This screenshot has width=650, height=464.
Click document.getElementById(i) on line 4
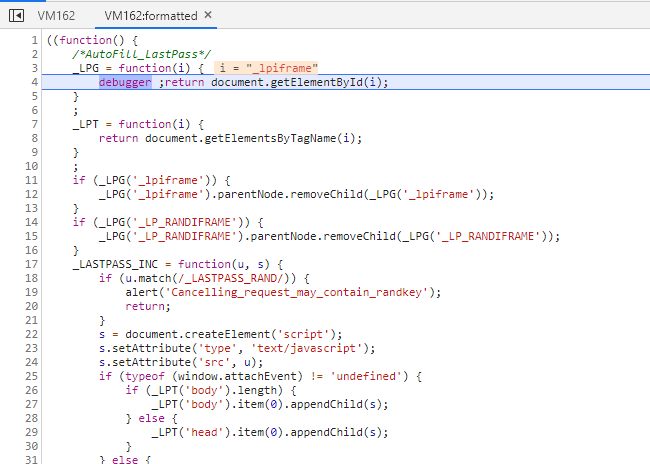(296, 82)
